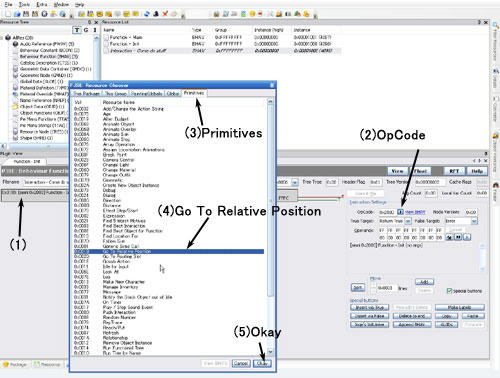Click the operand wizard icon beside operand bytes

450,237
